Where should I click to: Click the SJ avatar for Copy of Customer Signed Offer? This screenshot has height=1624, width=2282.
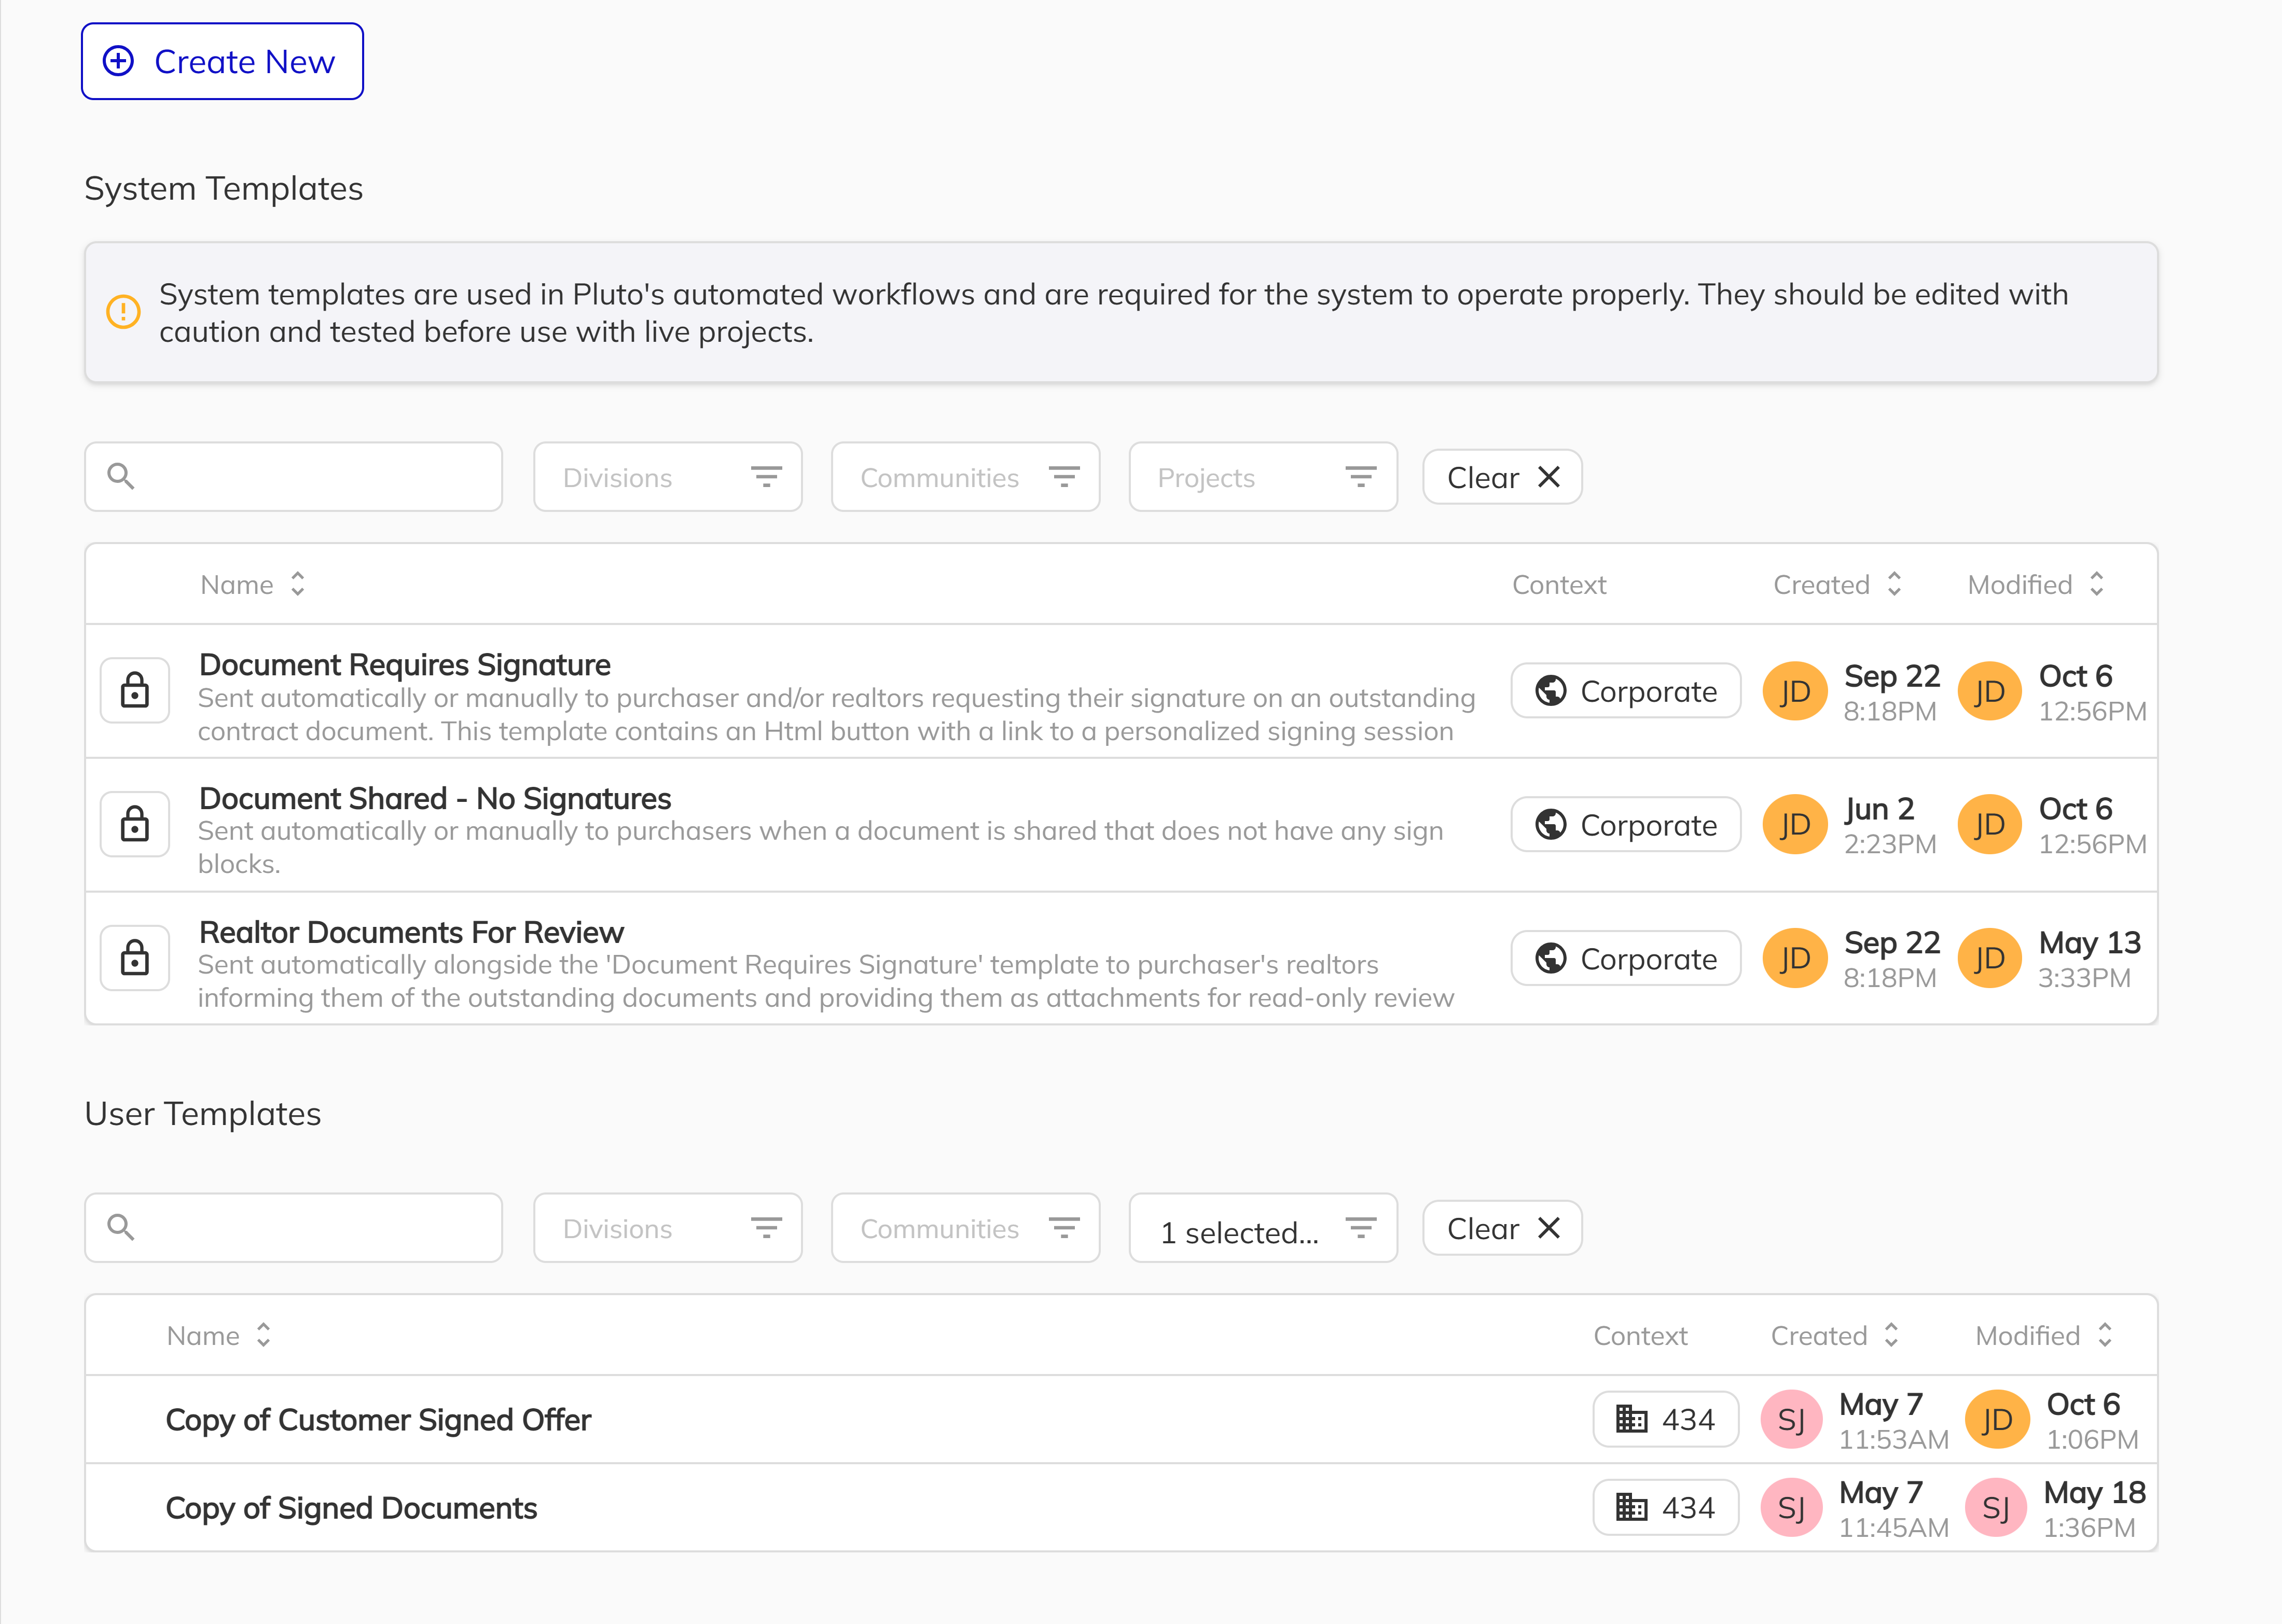pos(1791,1418)
